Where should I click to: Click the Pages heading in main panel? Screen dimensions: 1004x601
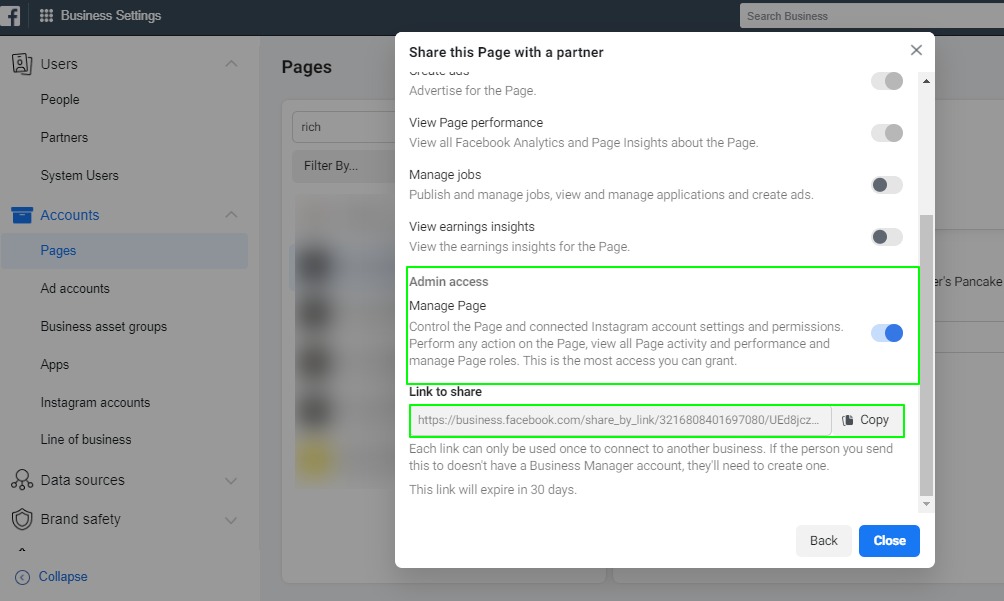click(x=307, y=67)
